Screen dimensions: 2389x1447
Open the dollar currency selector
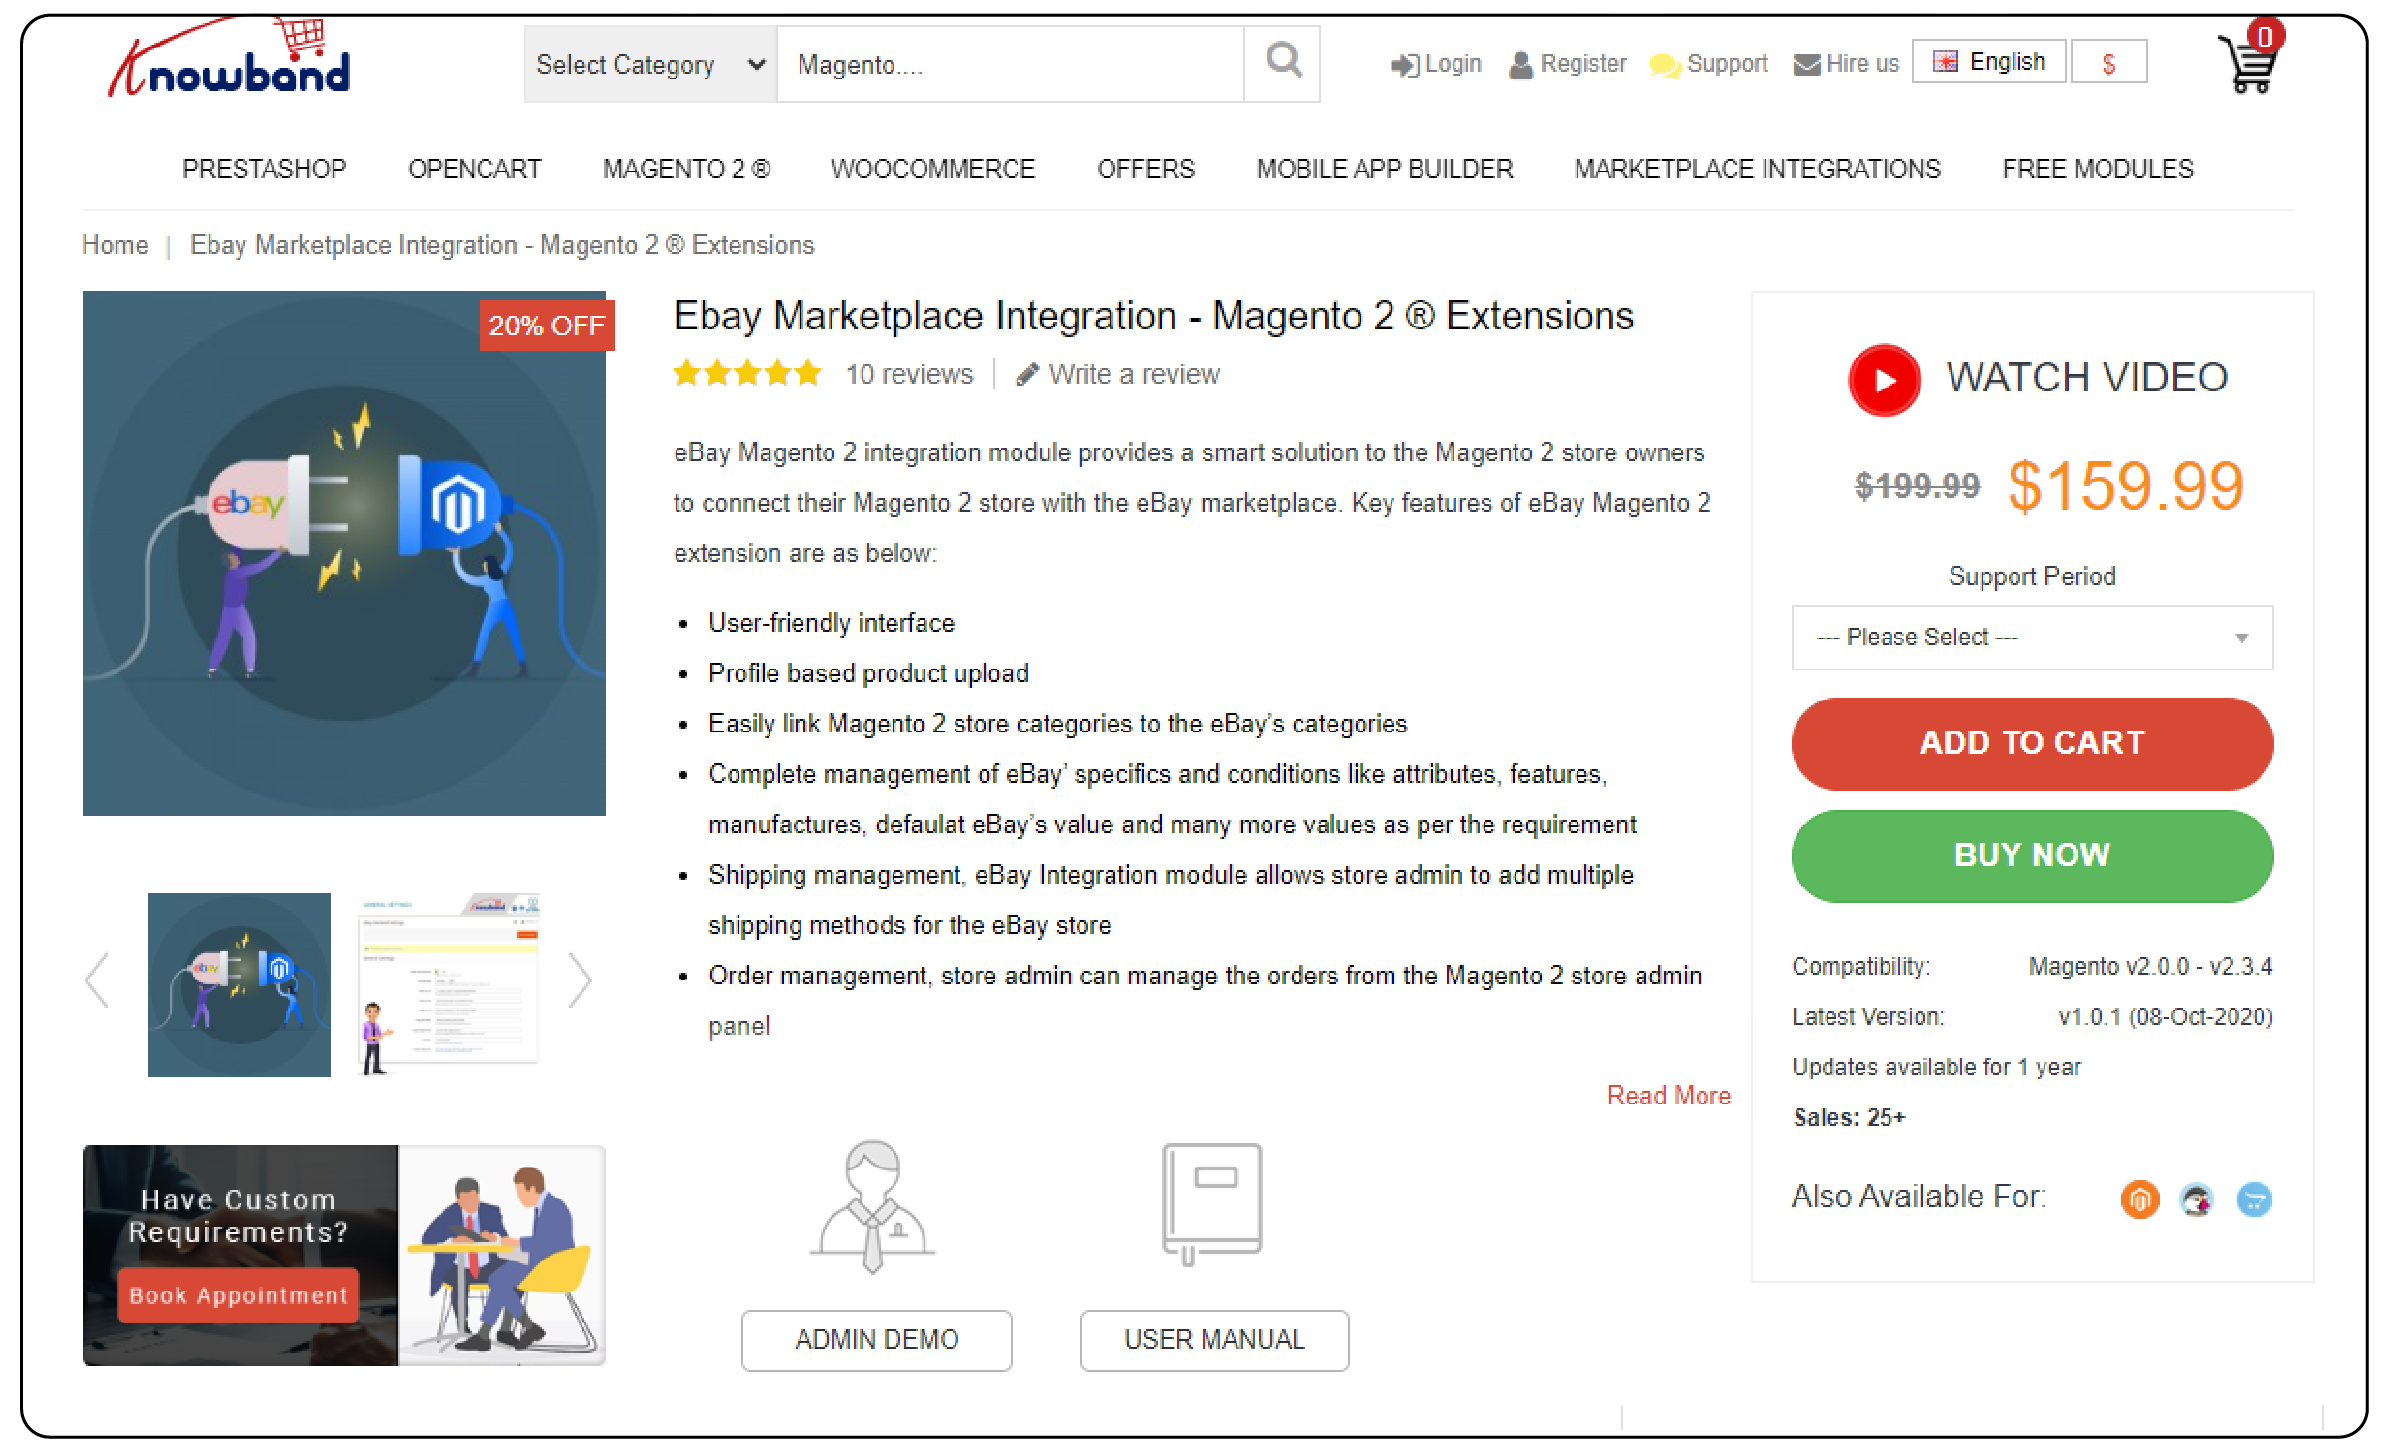coord(2108,63)
